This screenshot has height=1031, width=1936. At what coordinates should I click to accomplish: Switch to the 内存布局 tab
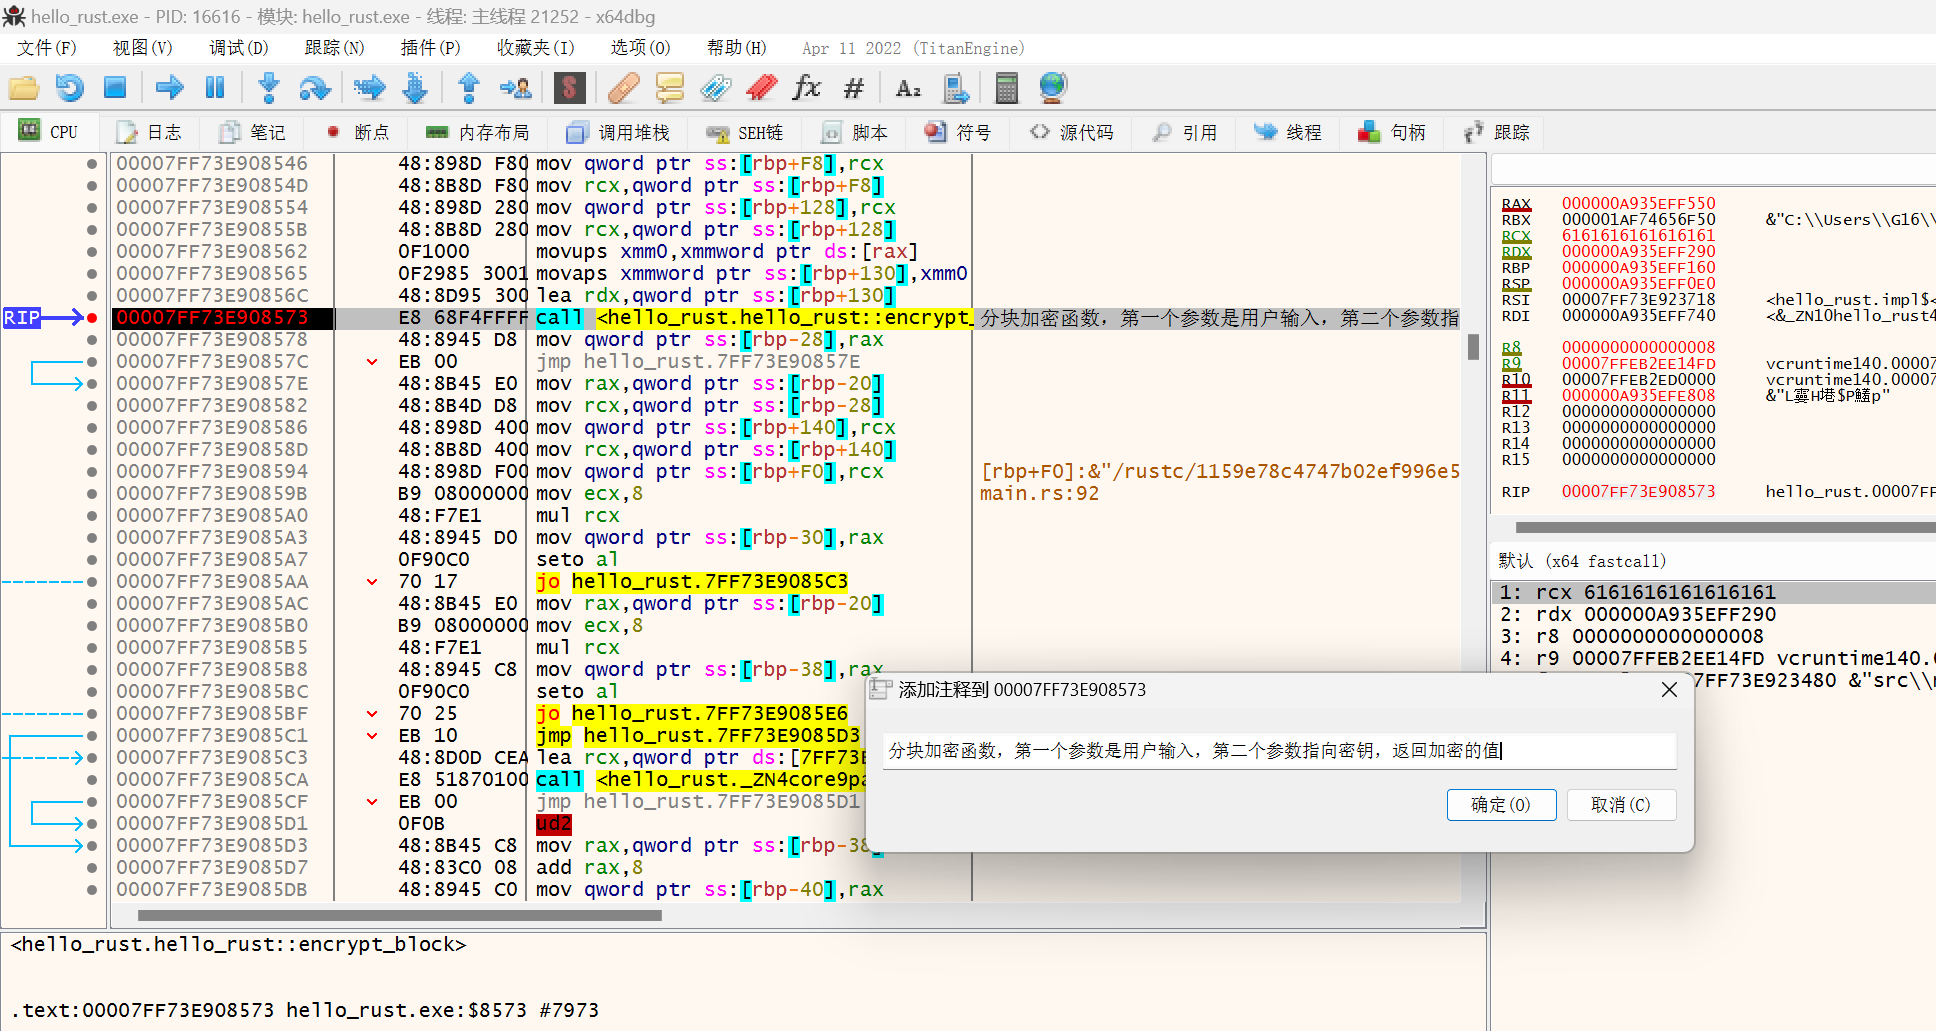pos(478,132)
